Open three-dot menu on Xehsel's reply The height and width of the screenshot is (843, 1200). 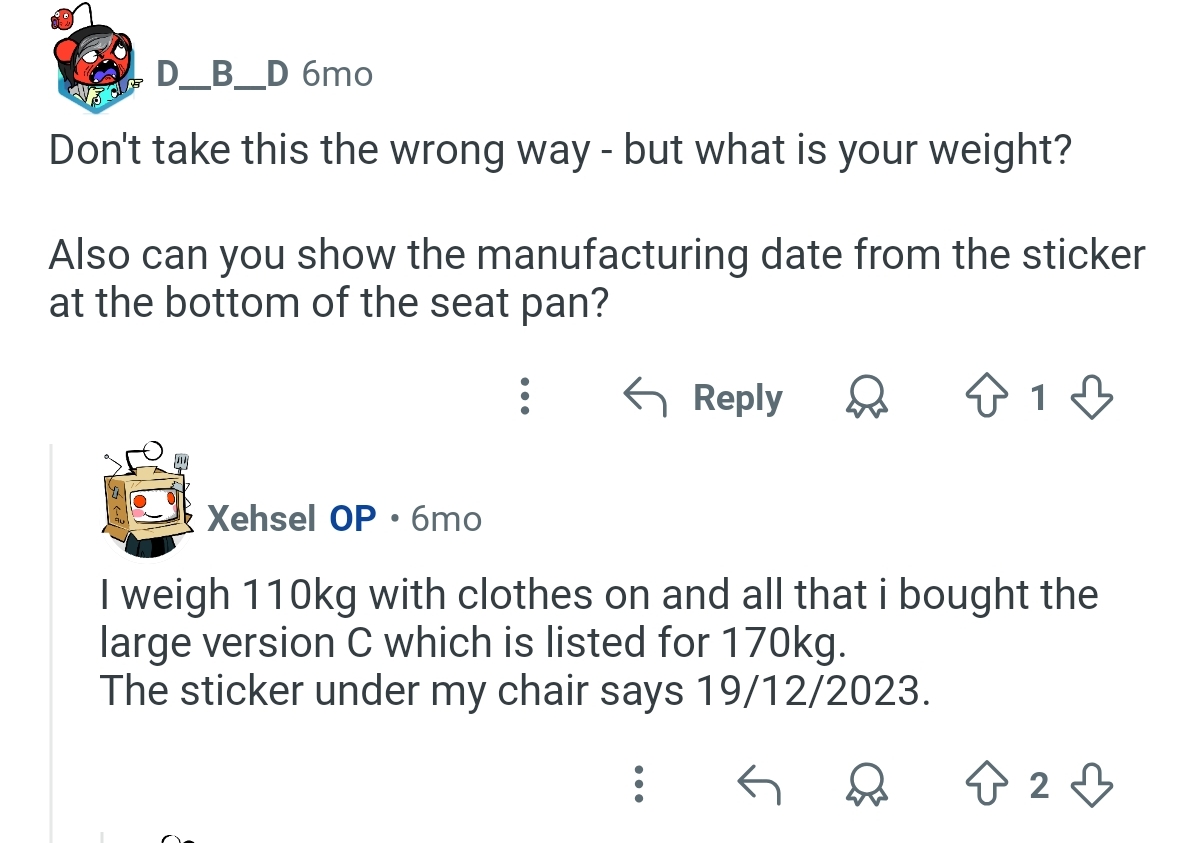(x=637, y=785)
